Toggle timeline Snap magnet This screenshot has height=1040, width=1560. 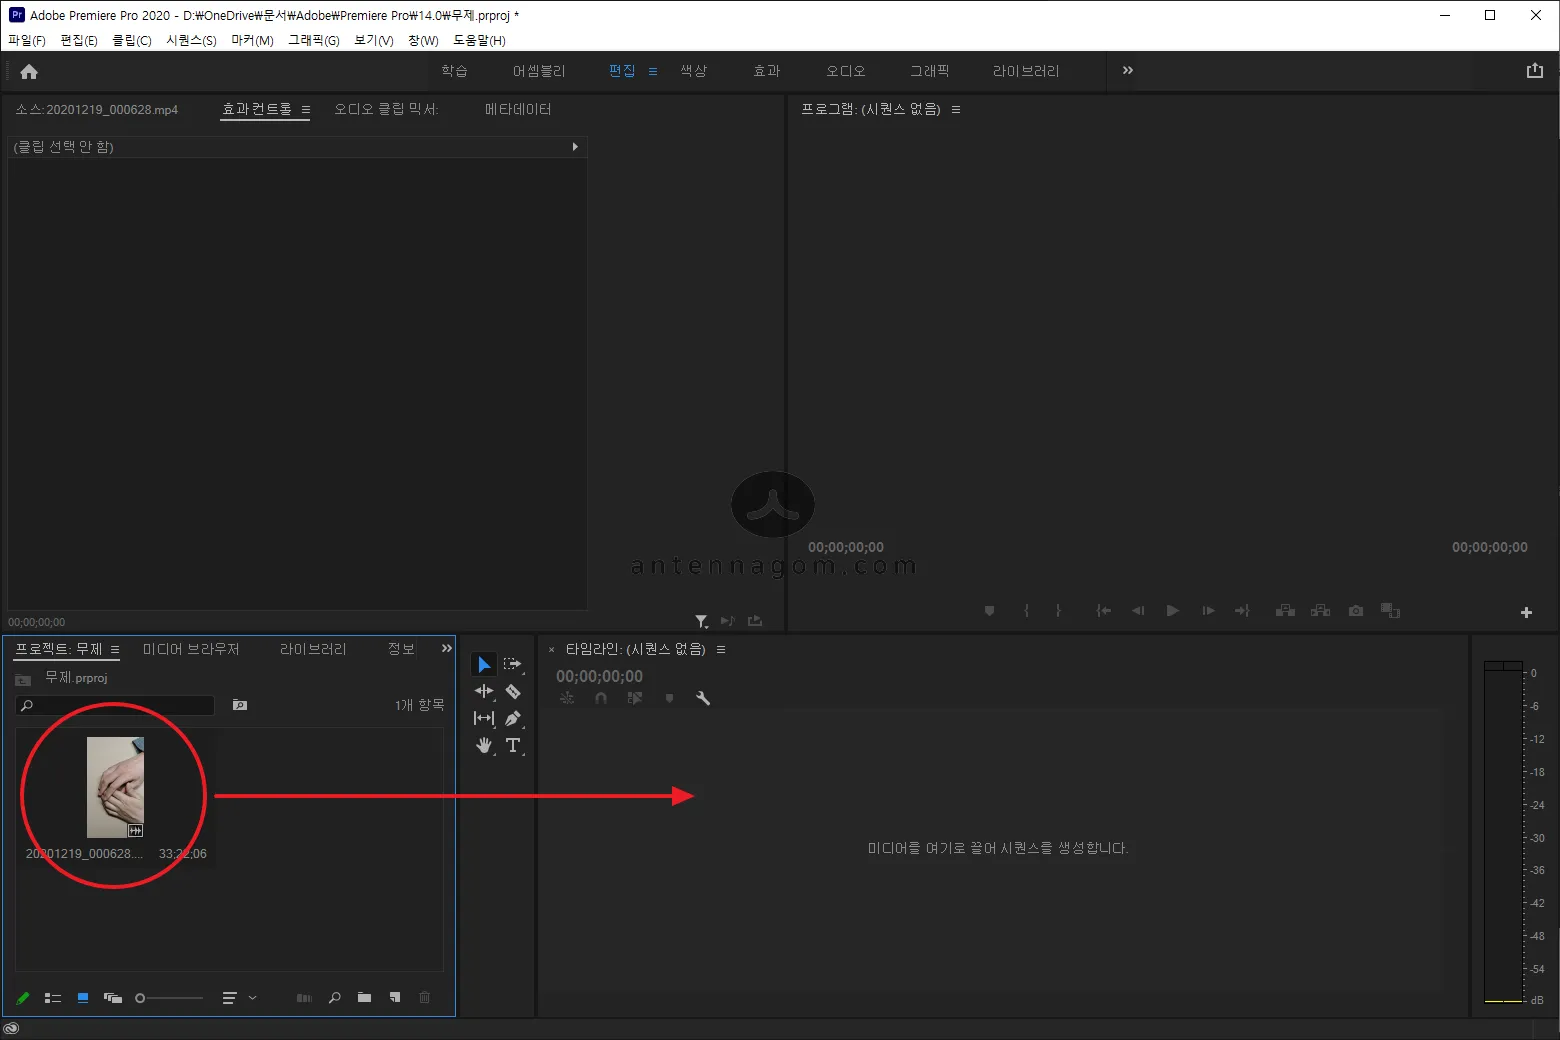[601, 698]
